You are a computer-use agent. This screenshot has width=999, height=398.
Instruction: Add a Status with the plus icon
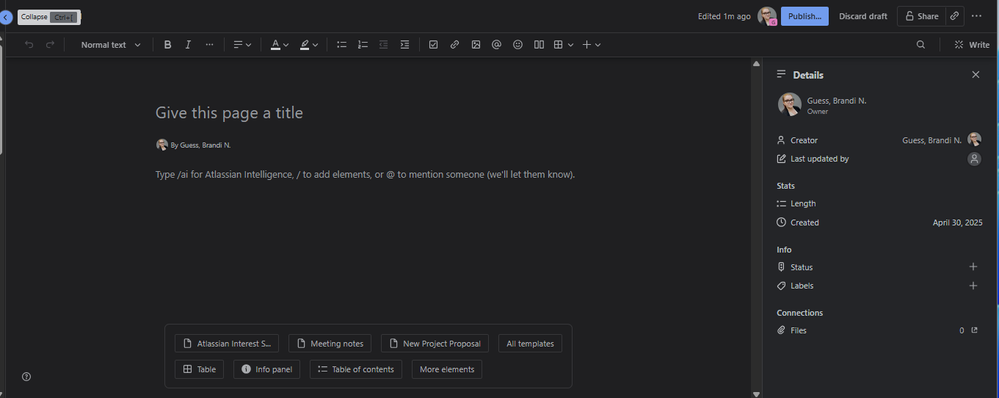pos(973,267)
